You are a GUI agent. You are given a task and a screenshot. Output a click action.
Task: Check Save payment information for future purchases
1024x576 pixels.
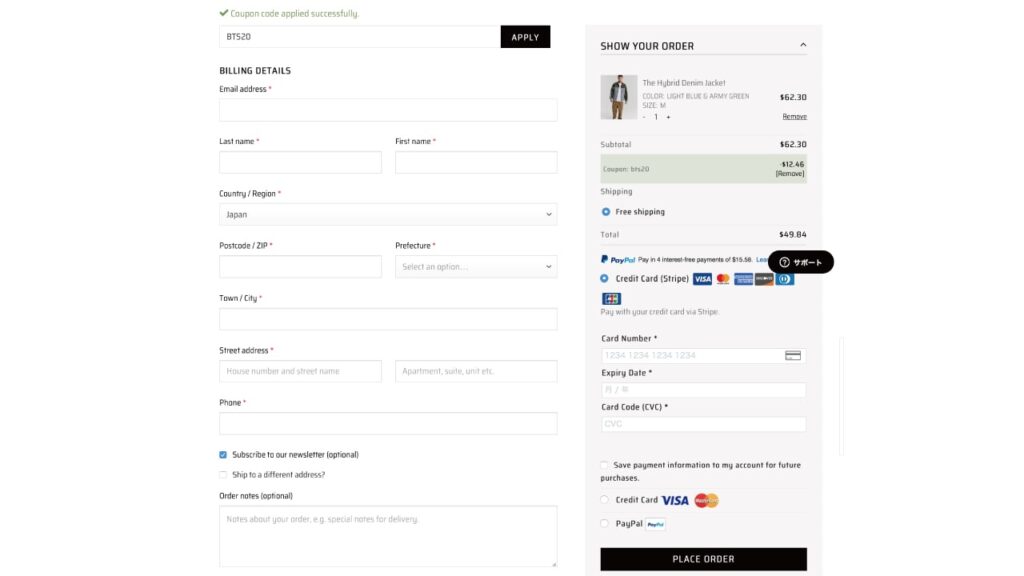click(x=604, y=465)
